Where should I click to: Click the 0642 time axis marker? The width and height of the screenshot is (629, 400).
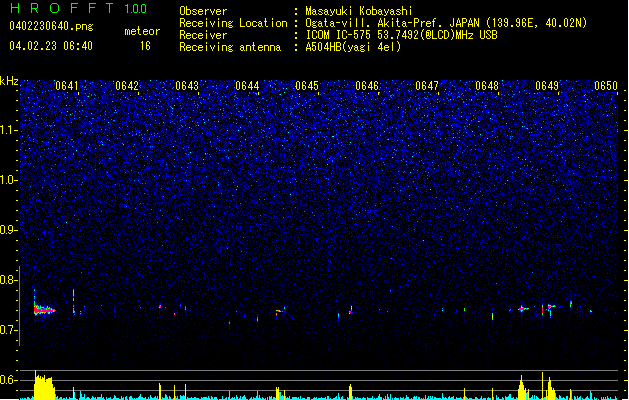[127, 86]
